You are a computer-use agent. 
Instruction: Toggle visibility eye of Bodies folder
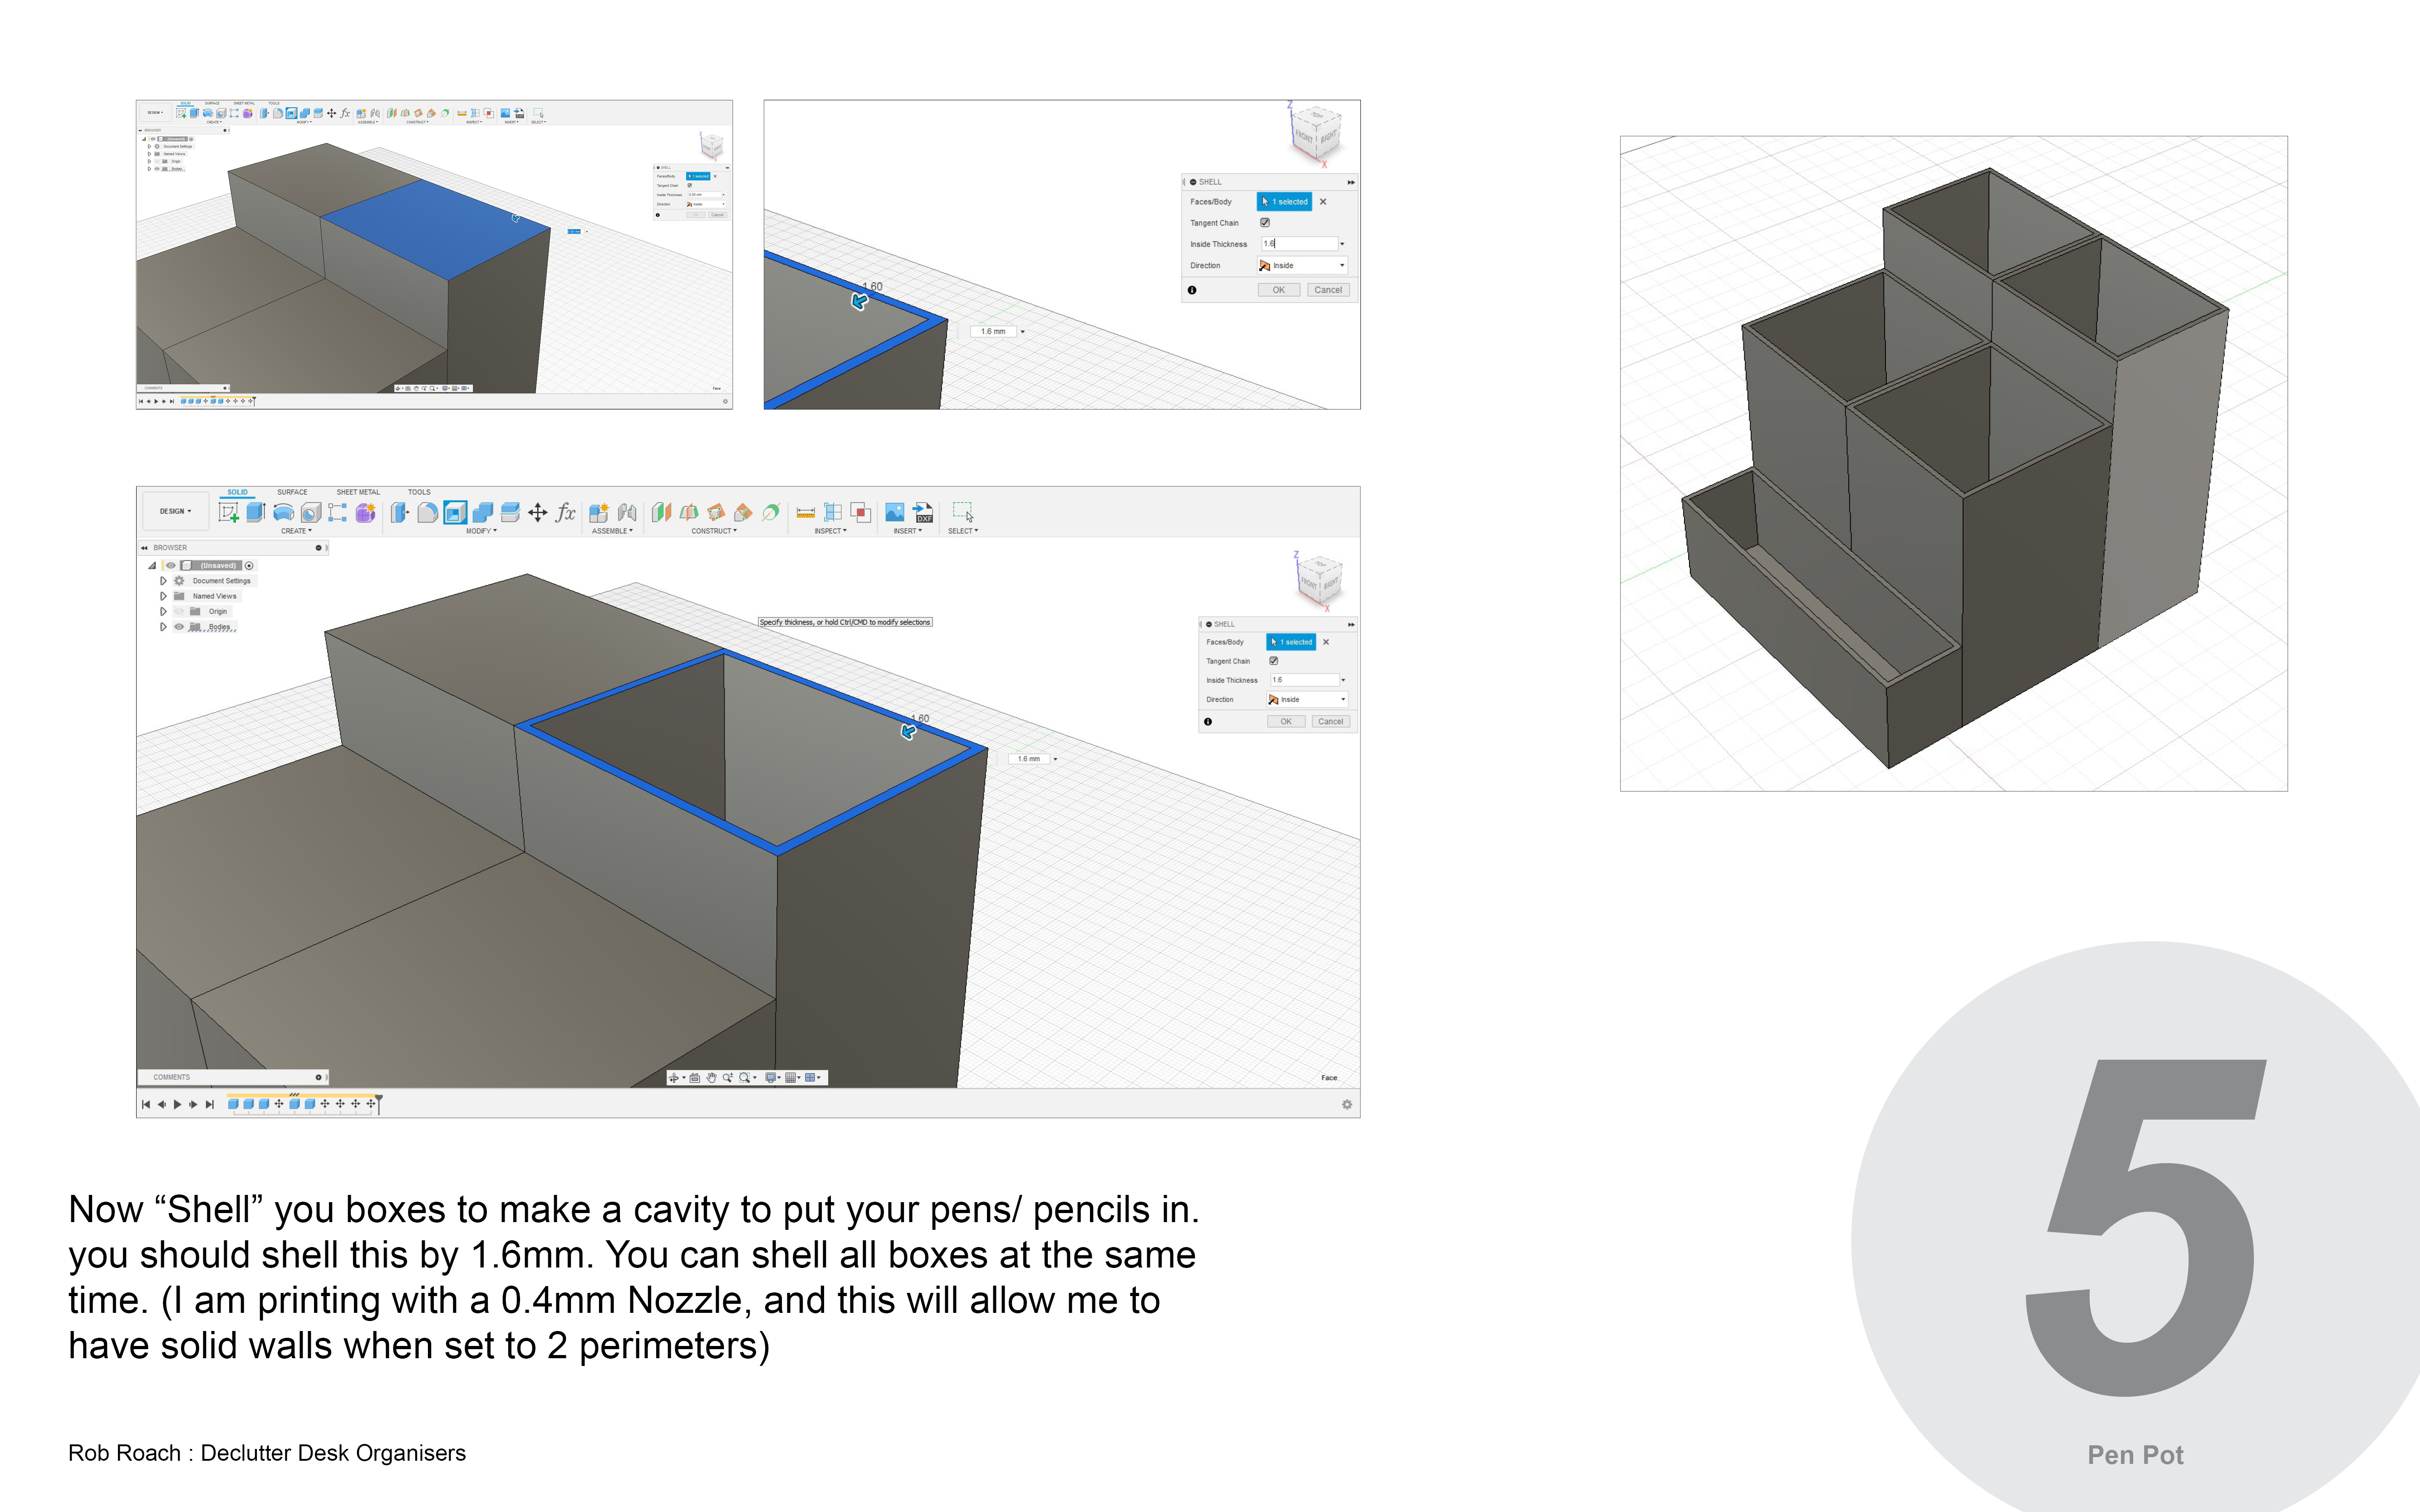pos(179,627)
